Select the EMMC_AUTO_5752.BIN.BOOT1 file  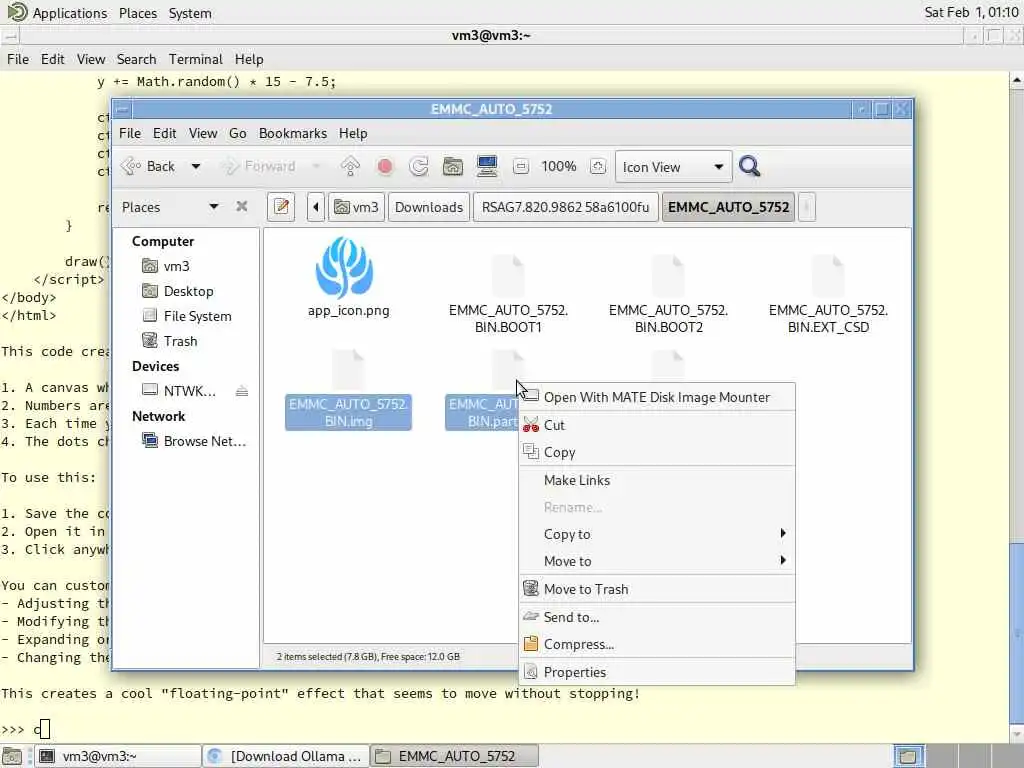click(508, 294)
